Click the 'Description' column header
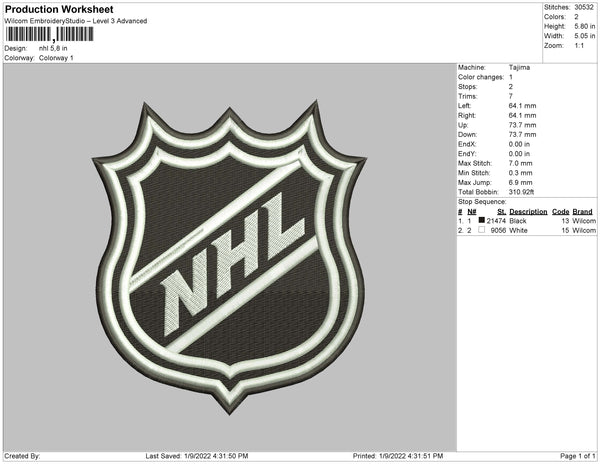The width and height of the screenshot is (600, 464). (x=528, y=212)
